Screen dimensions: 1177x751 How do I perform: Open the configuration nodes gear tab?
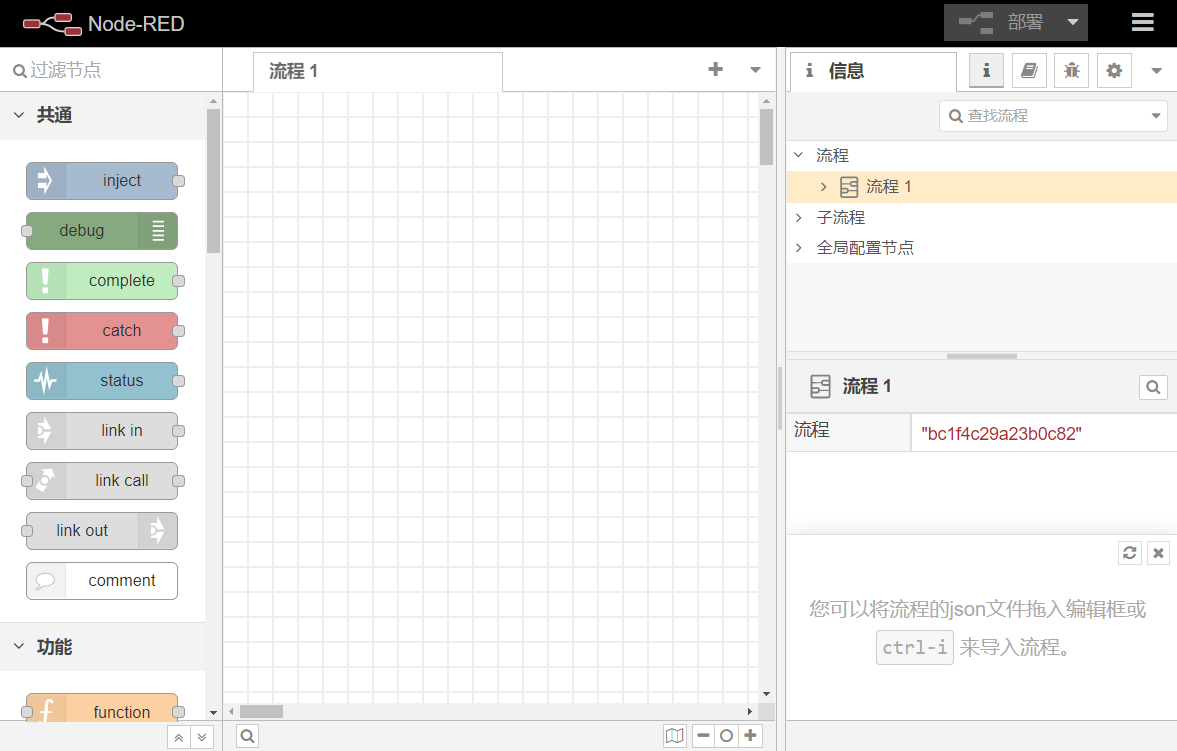coord(1114,71)
